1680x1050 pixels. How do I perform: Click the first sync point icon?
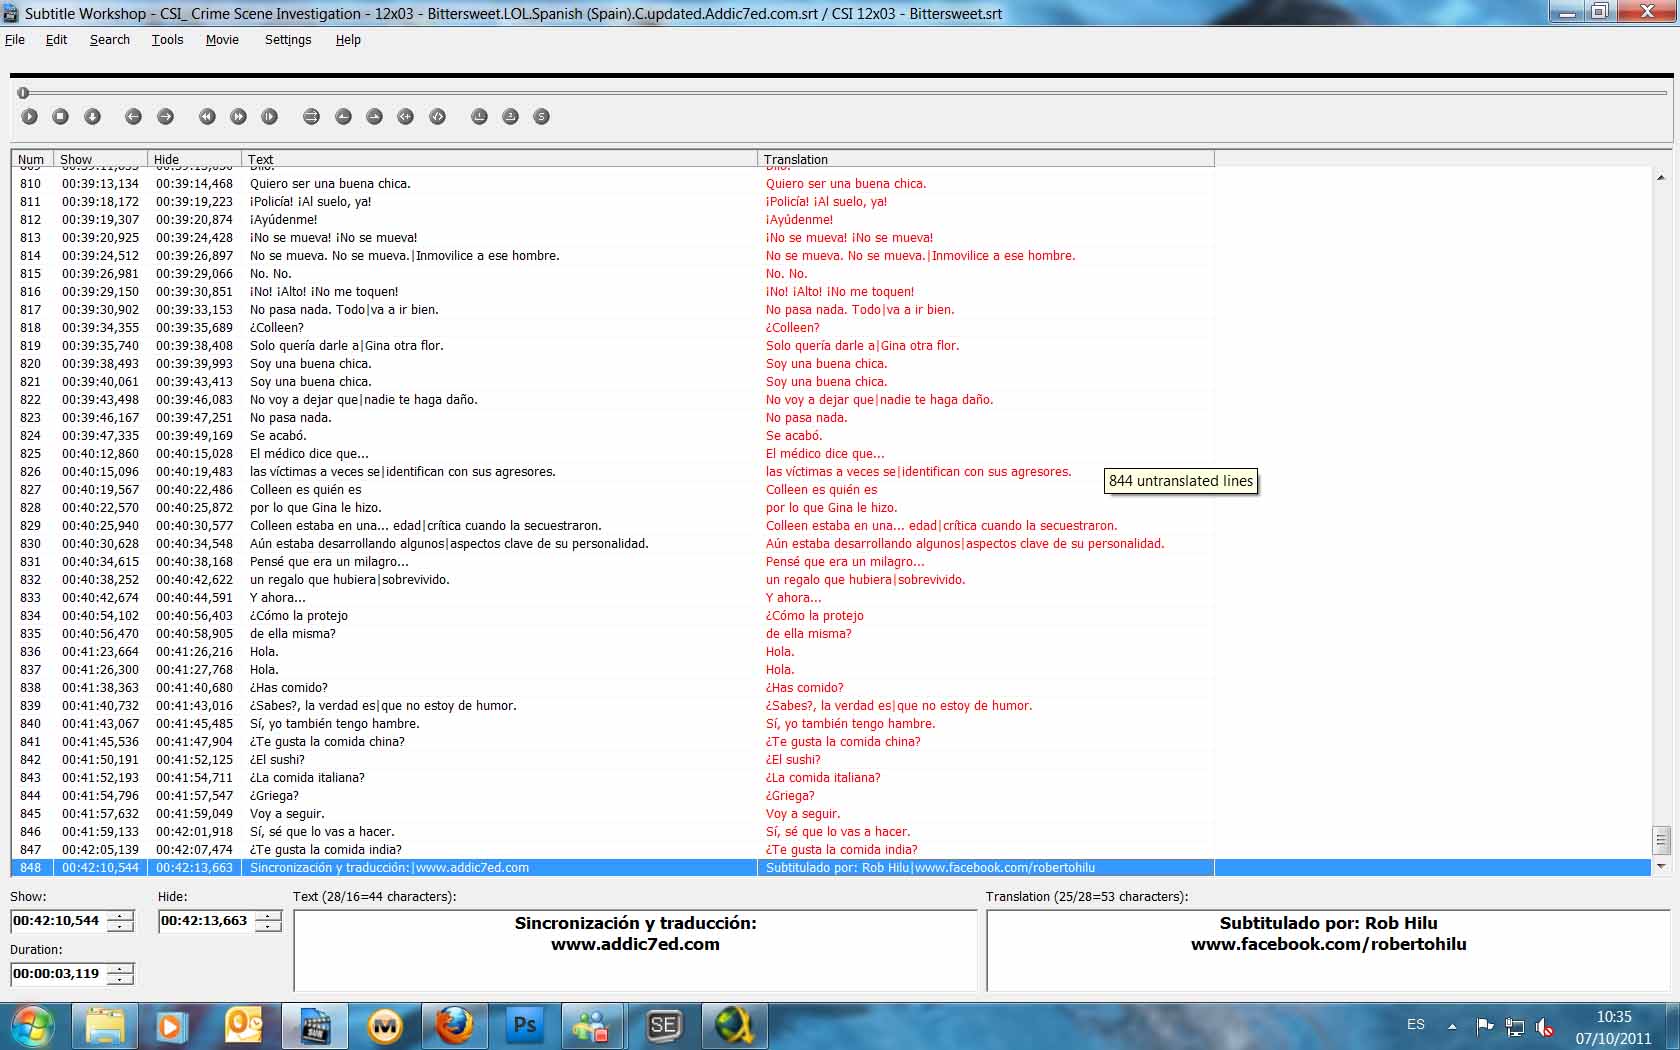[479, 117]
